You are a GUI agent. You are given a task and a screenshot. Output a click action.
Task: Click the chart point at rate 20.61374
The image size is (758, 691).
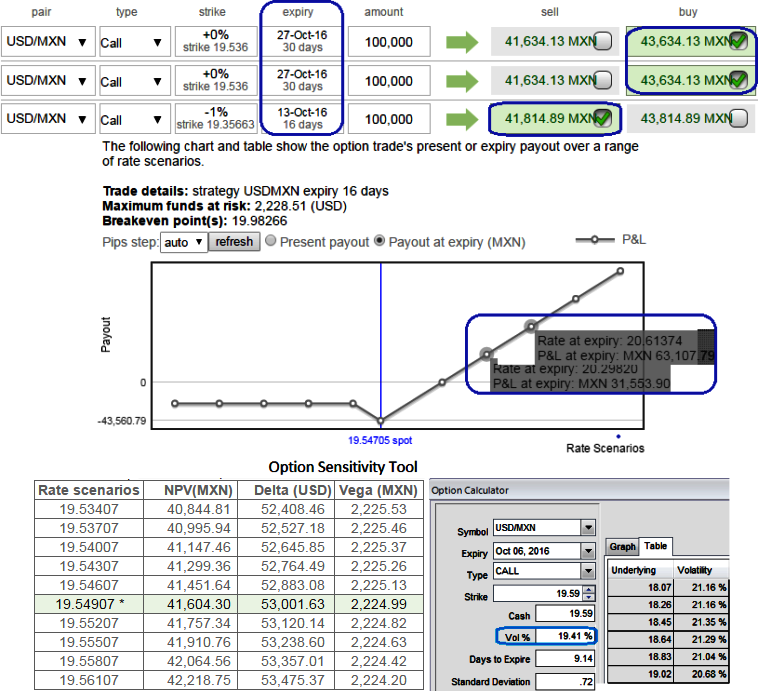(x=531, y=326)
